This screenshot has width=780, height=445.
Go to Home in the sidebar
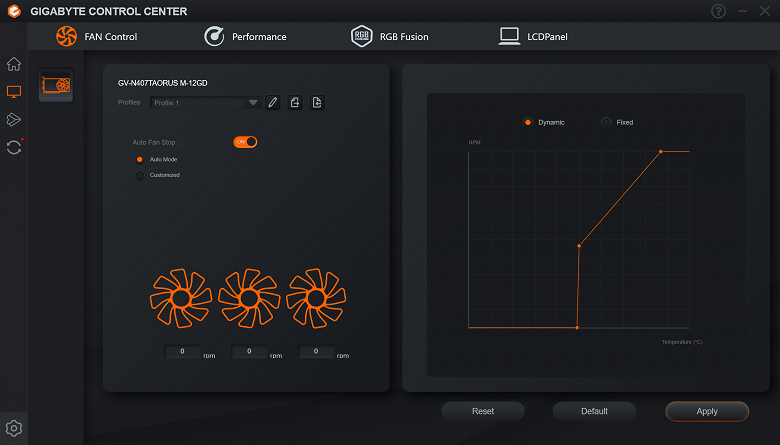pyautogui.click(x=14, y=64)
